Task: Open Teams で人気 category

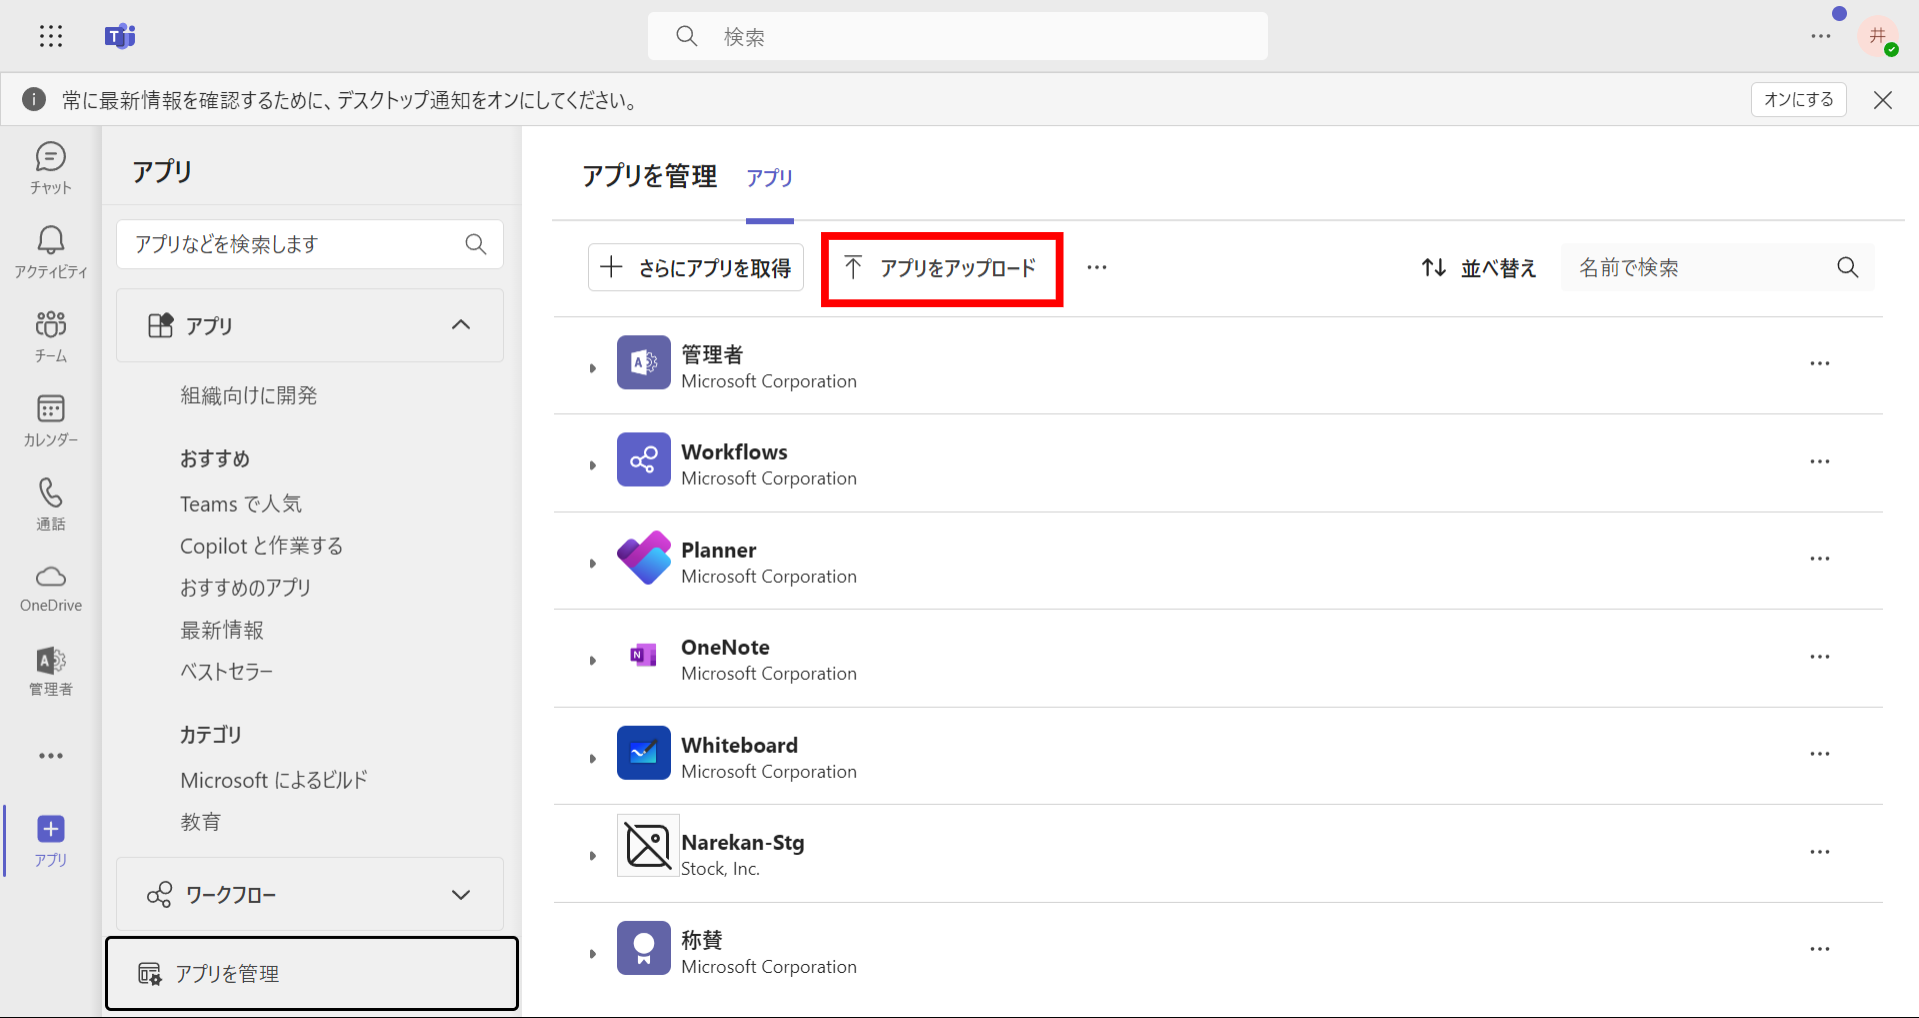Action: point(240,504)
